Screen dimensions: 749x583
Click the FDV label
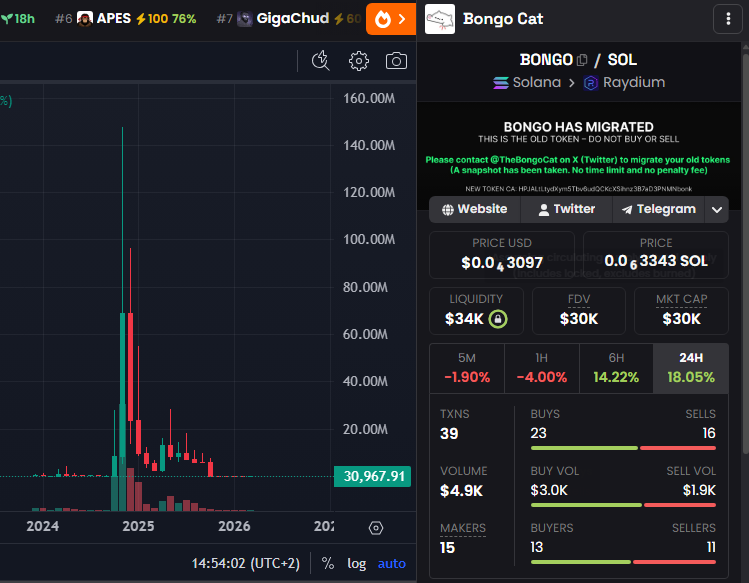coord(579,299)
